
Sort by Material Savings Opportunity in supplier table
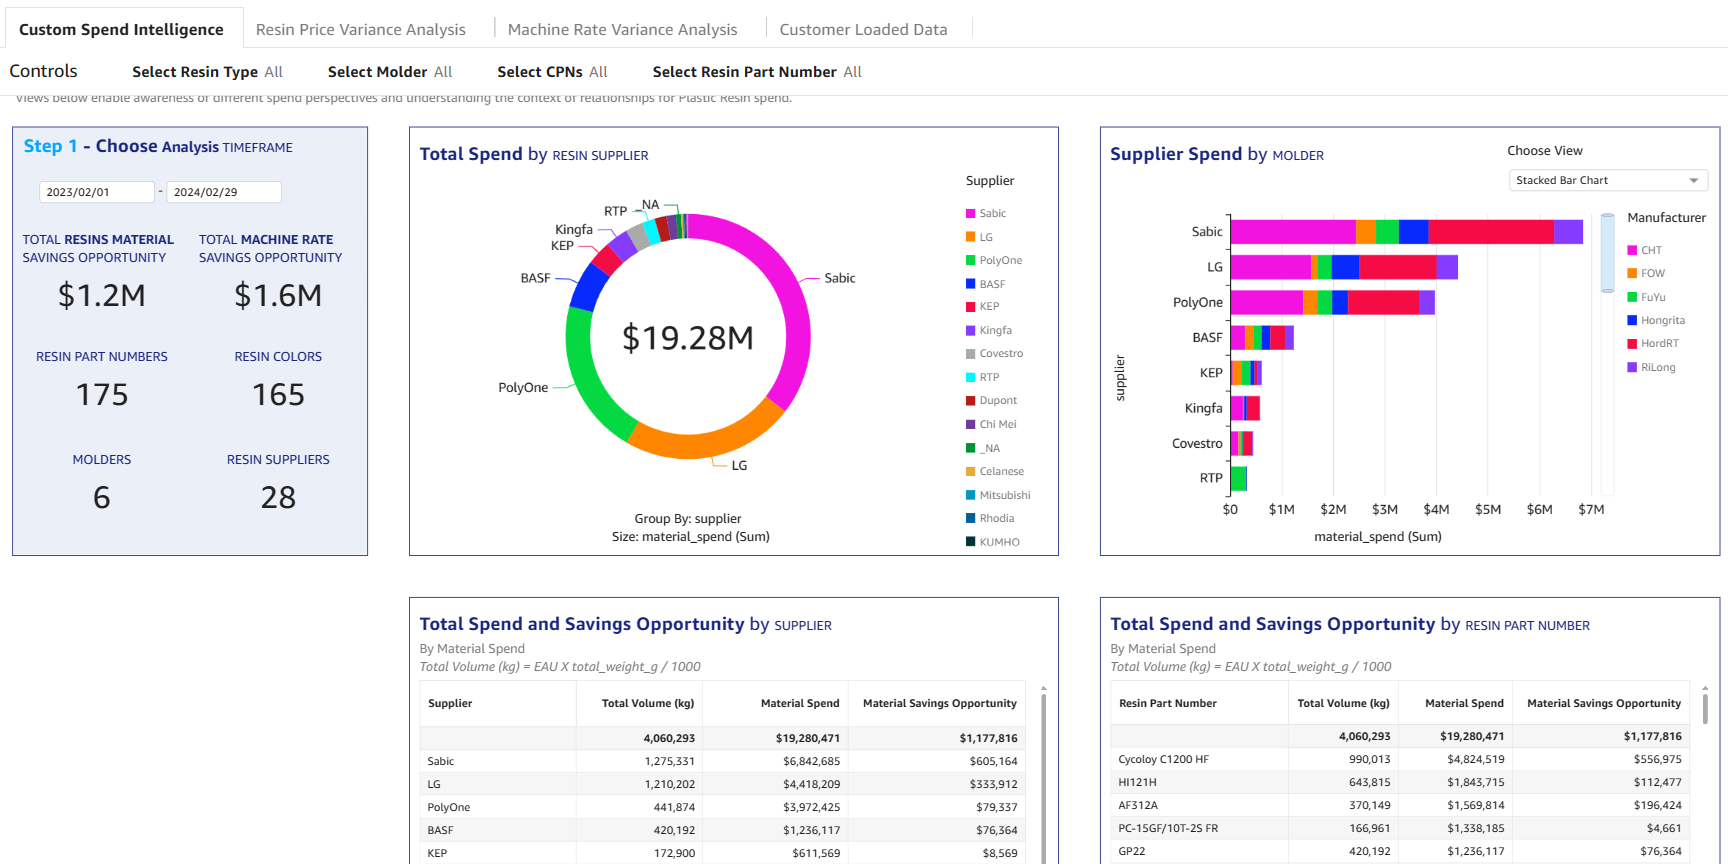pos(939,704)
